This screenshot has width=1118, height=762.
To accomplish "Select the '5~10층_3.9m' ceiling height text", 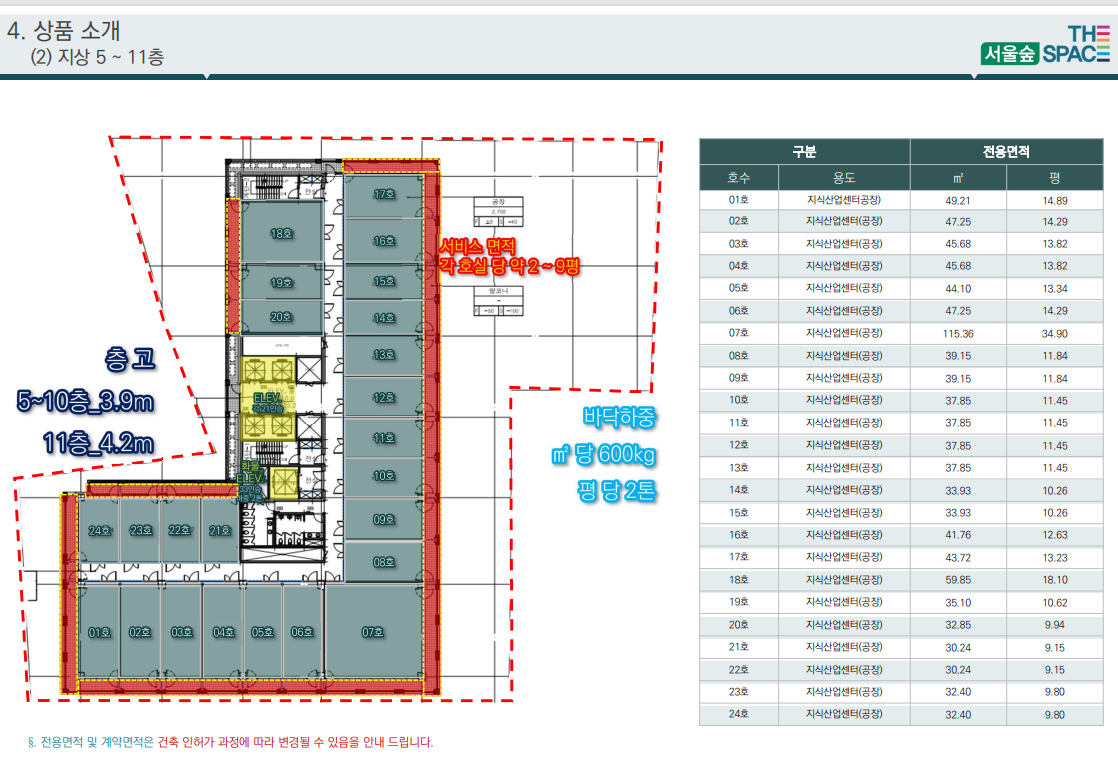I will (85, 401).
